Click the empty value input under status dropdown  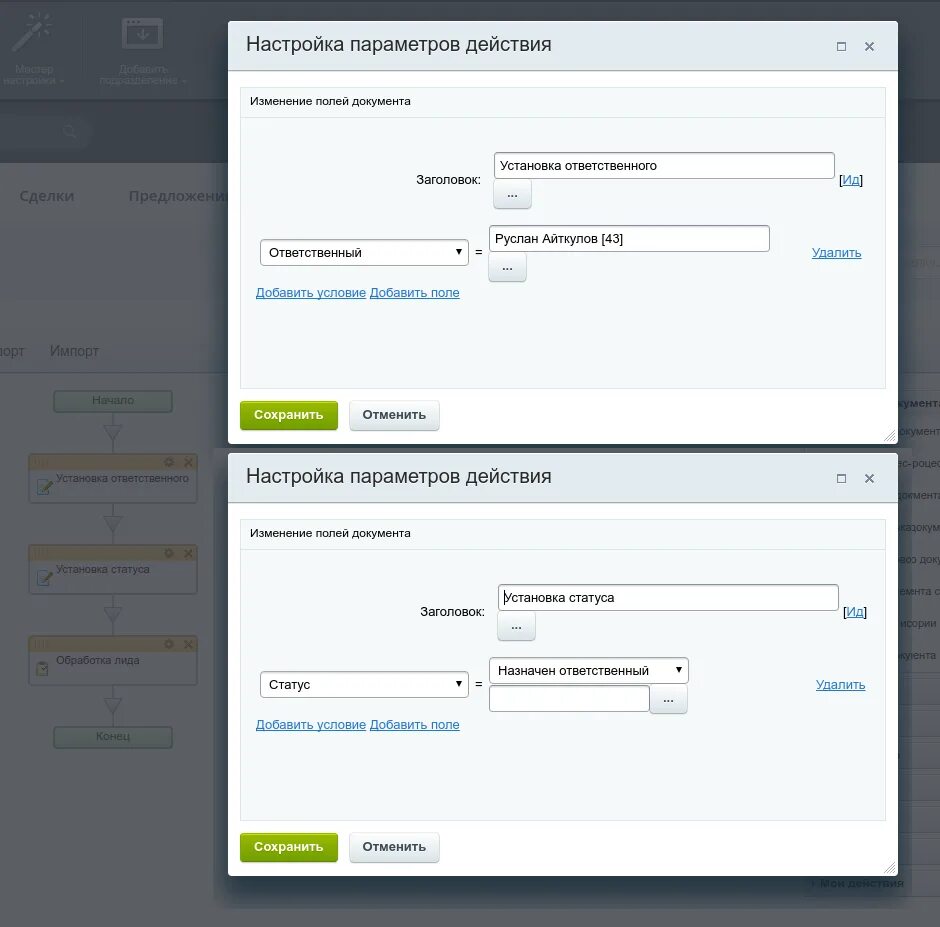point(569,699)
